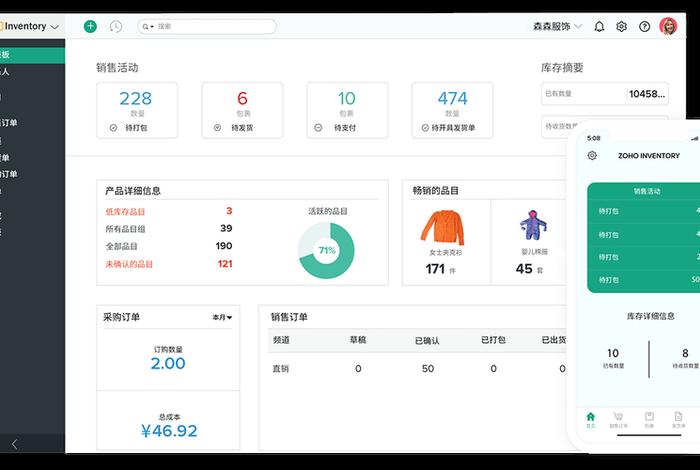Screen dimensions: 700x470
Task: Click the value 121 for unconfirmed items
Action: click(225, 264)
